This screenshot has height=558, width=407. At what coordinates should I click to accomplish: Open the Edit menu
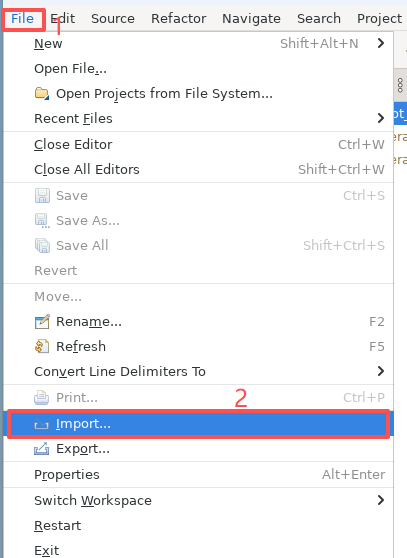pyautogui.click(x=62, y=19)
